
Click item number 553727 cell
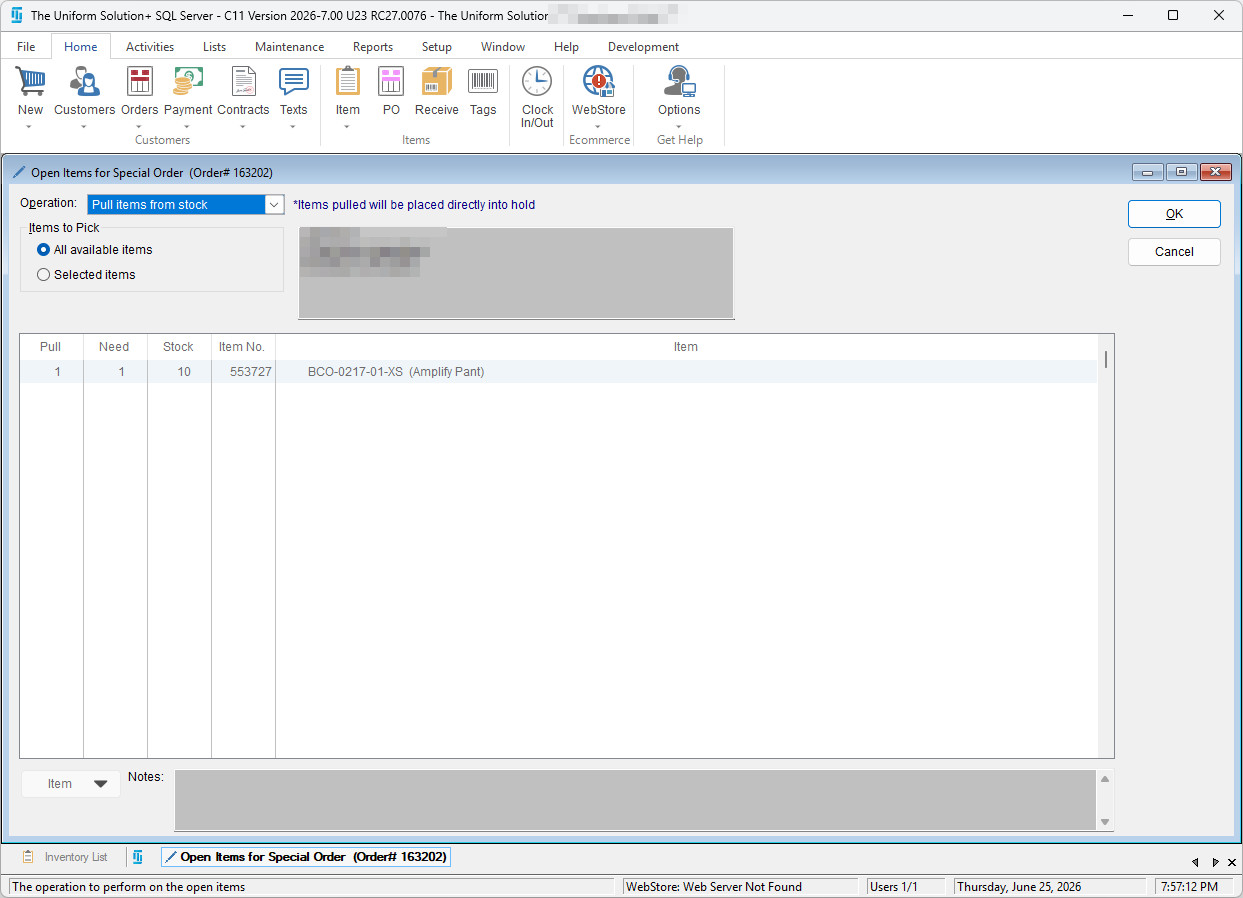tap(243, 372)
